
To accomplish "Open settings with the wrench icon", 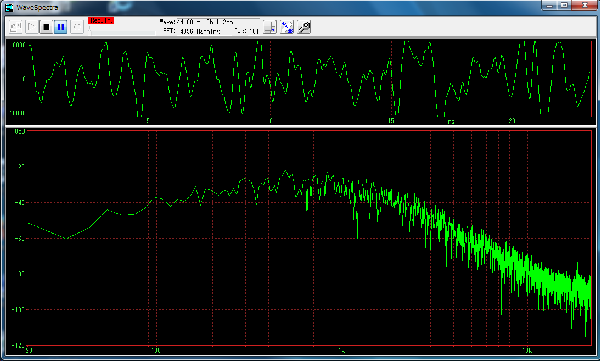I will pos(304,27).
